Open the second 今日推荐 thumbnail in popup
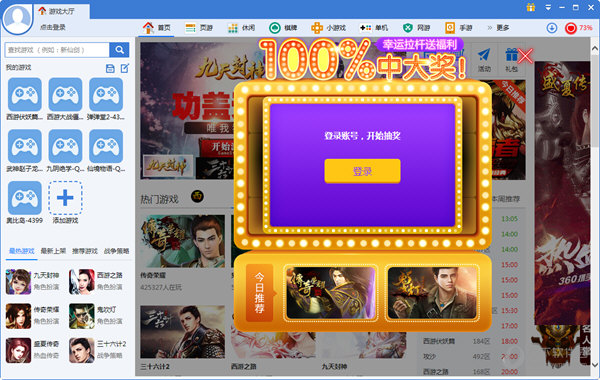This screenshot has width=600, height=380. tap(432, 293)
